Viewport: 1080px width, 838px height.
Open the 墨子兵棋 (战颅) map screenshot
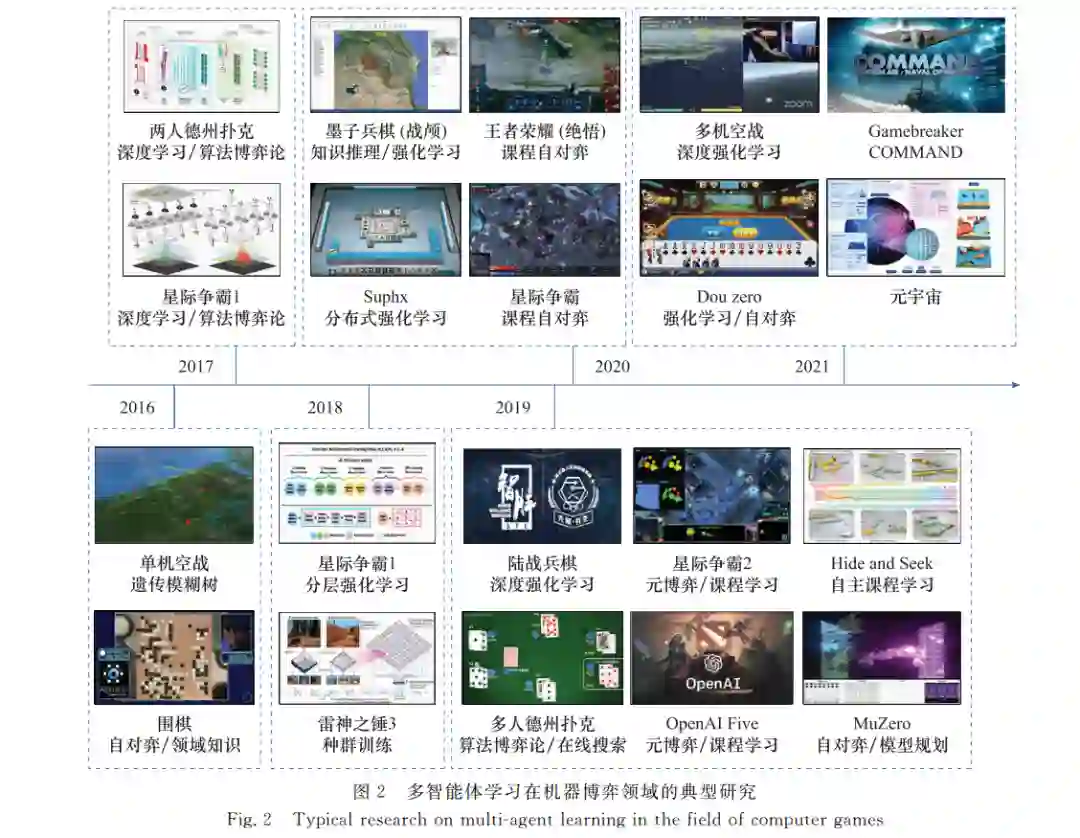385,65
